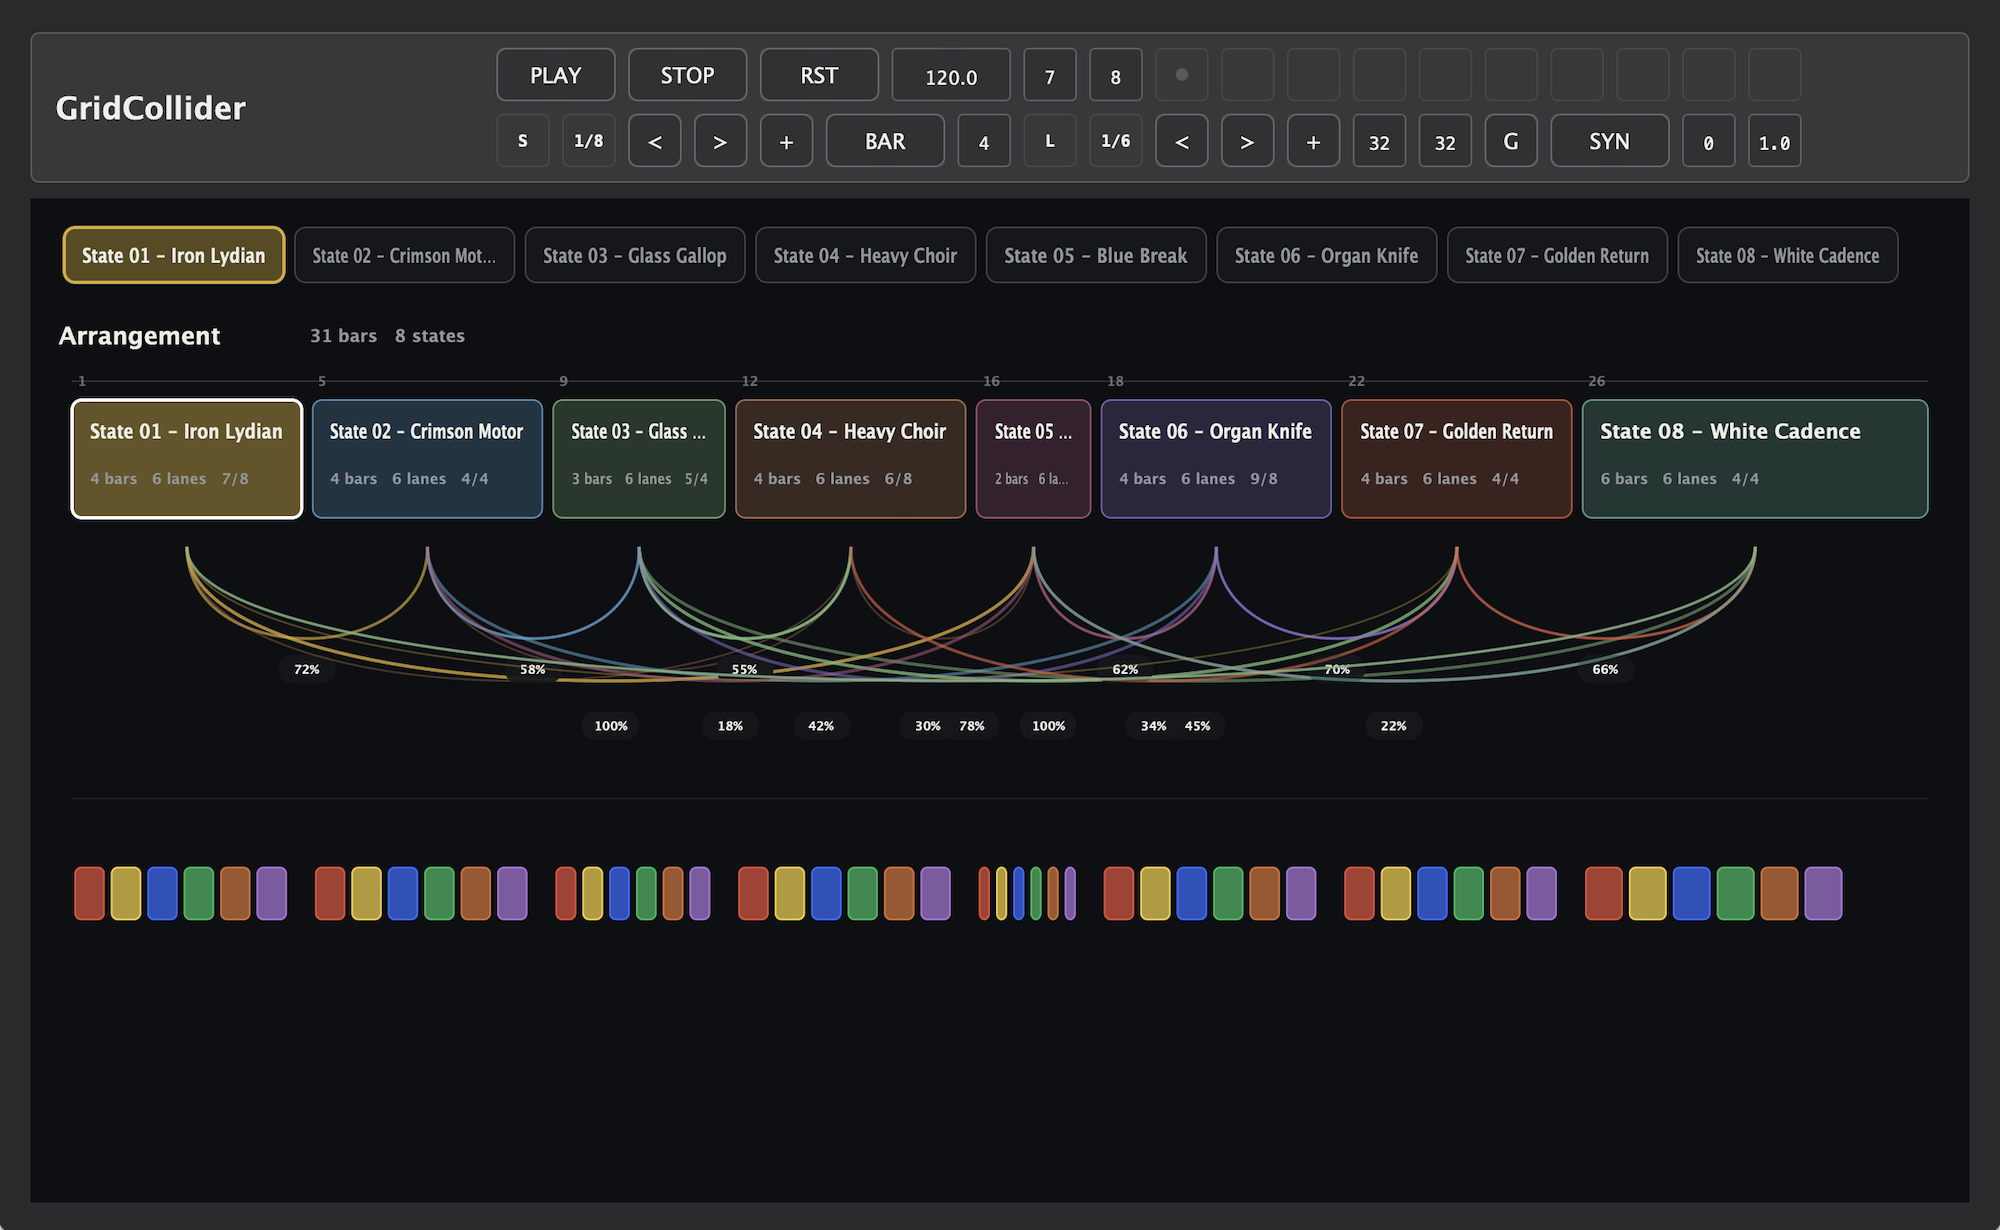Jump to bar marker 26 on ruler
2000x1230 pixels.
(x=1597, y=381)
